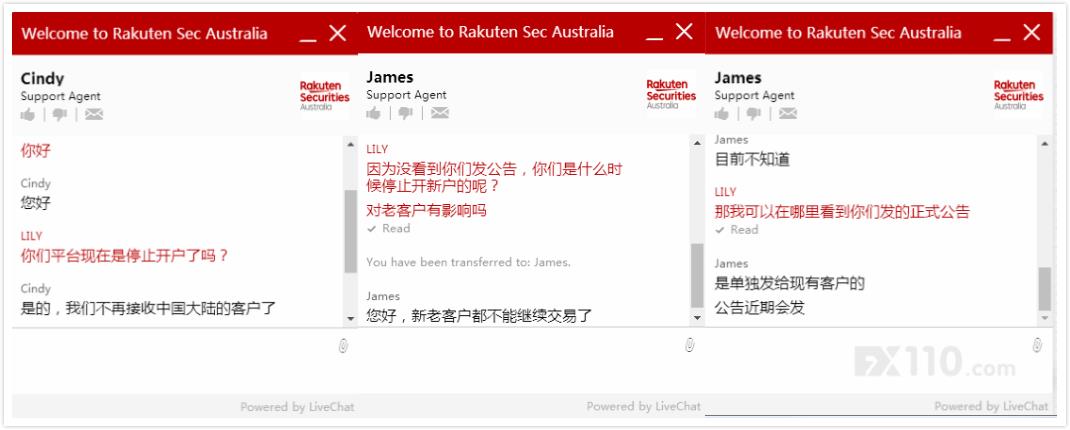Viewport: 1070px width, 430px height.
Task: Scrollbar thumb in rightmost chat window
Action: (x=1045, y=289)
